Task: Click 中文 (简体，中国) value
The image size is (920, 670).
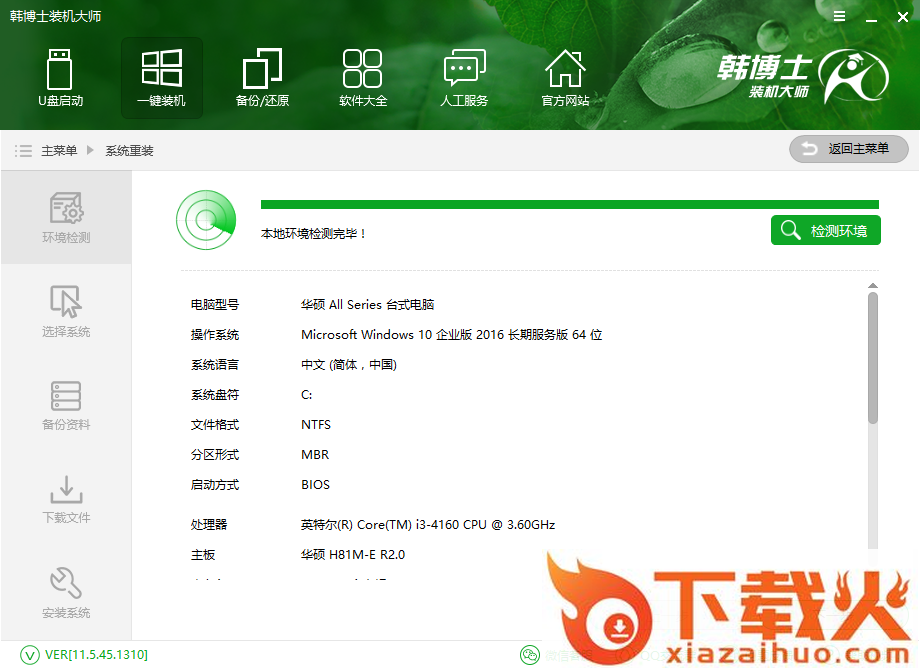Action: [349, 364]
